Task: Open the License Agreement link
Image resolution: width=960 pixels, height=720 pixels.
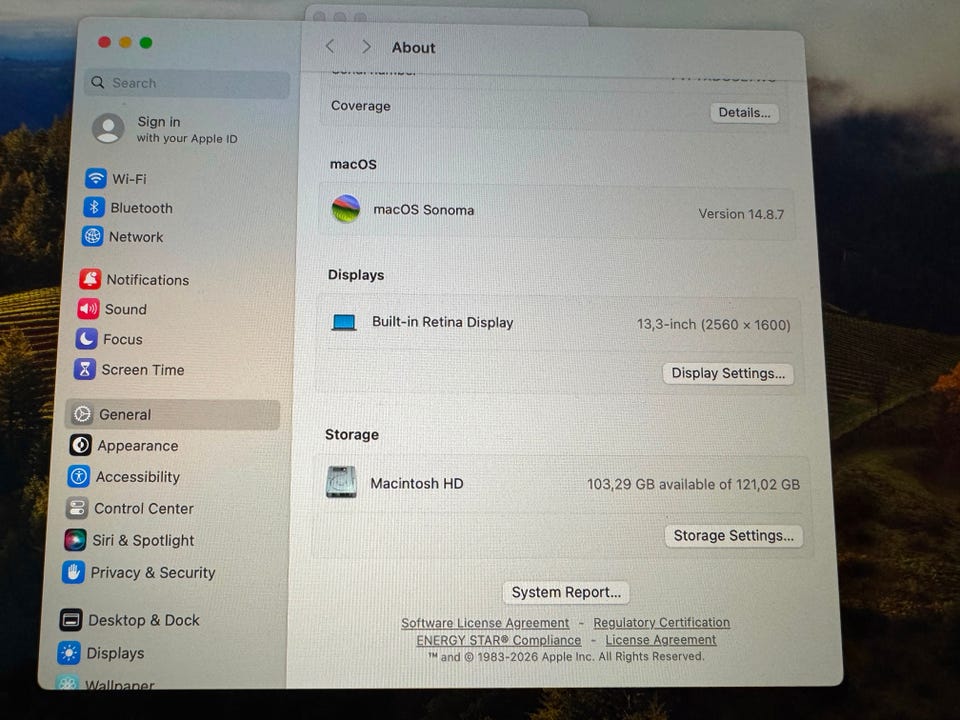Action: click(661, 639)
